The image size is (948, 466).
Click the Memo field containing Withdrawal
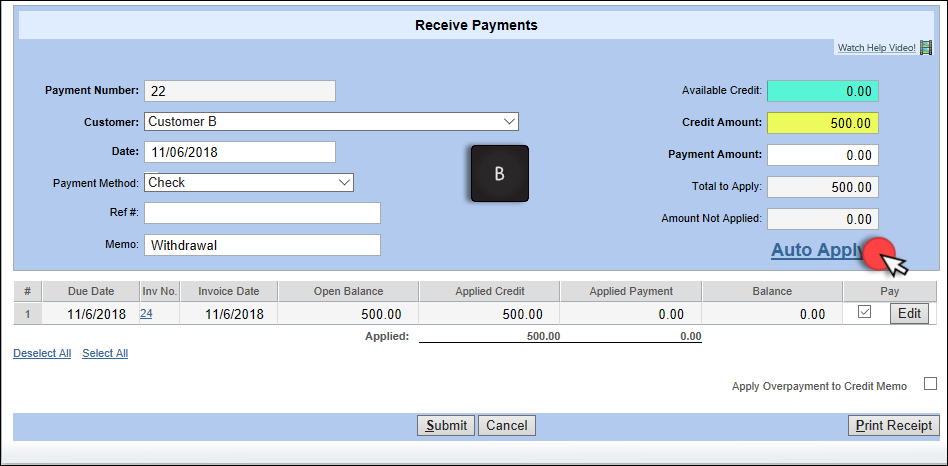[x=262, y=245]
